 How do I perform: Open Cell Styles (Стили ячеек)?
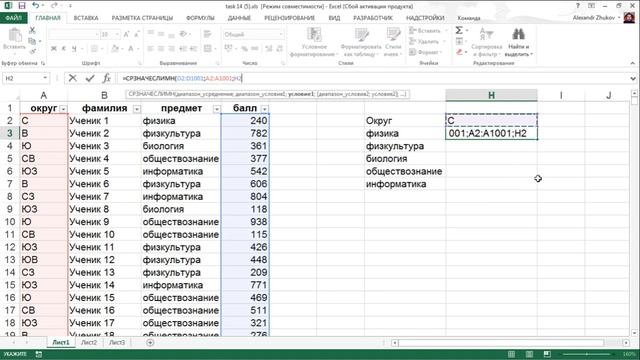click(393, 42)
